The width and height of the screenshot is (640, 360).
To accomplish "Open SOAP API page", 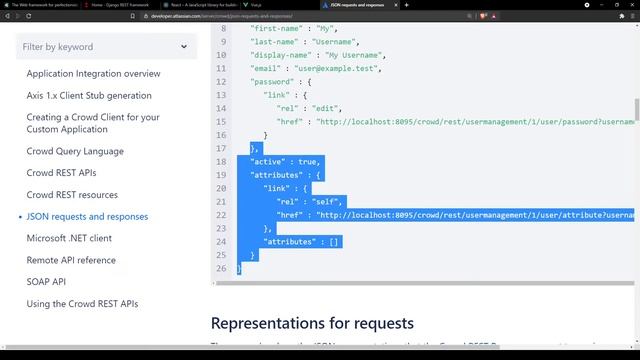I will pos(46,282).
